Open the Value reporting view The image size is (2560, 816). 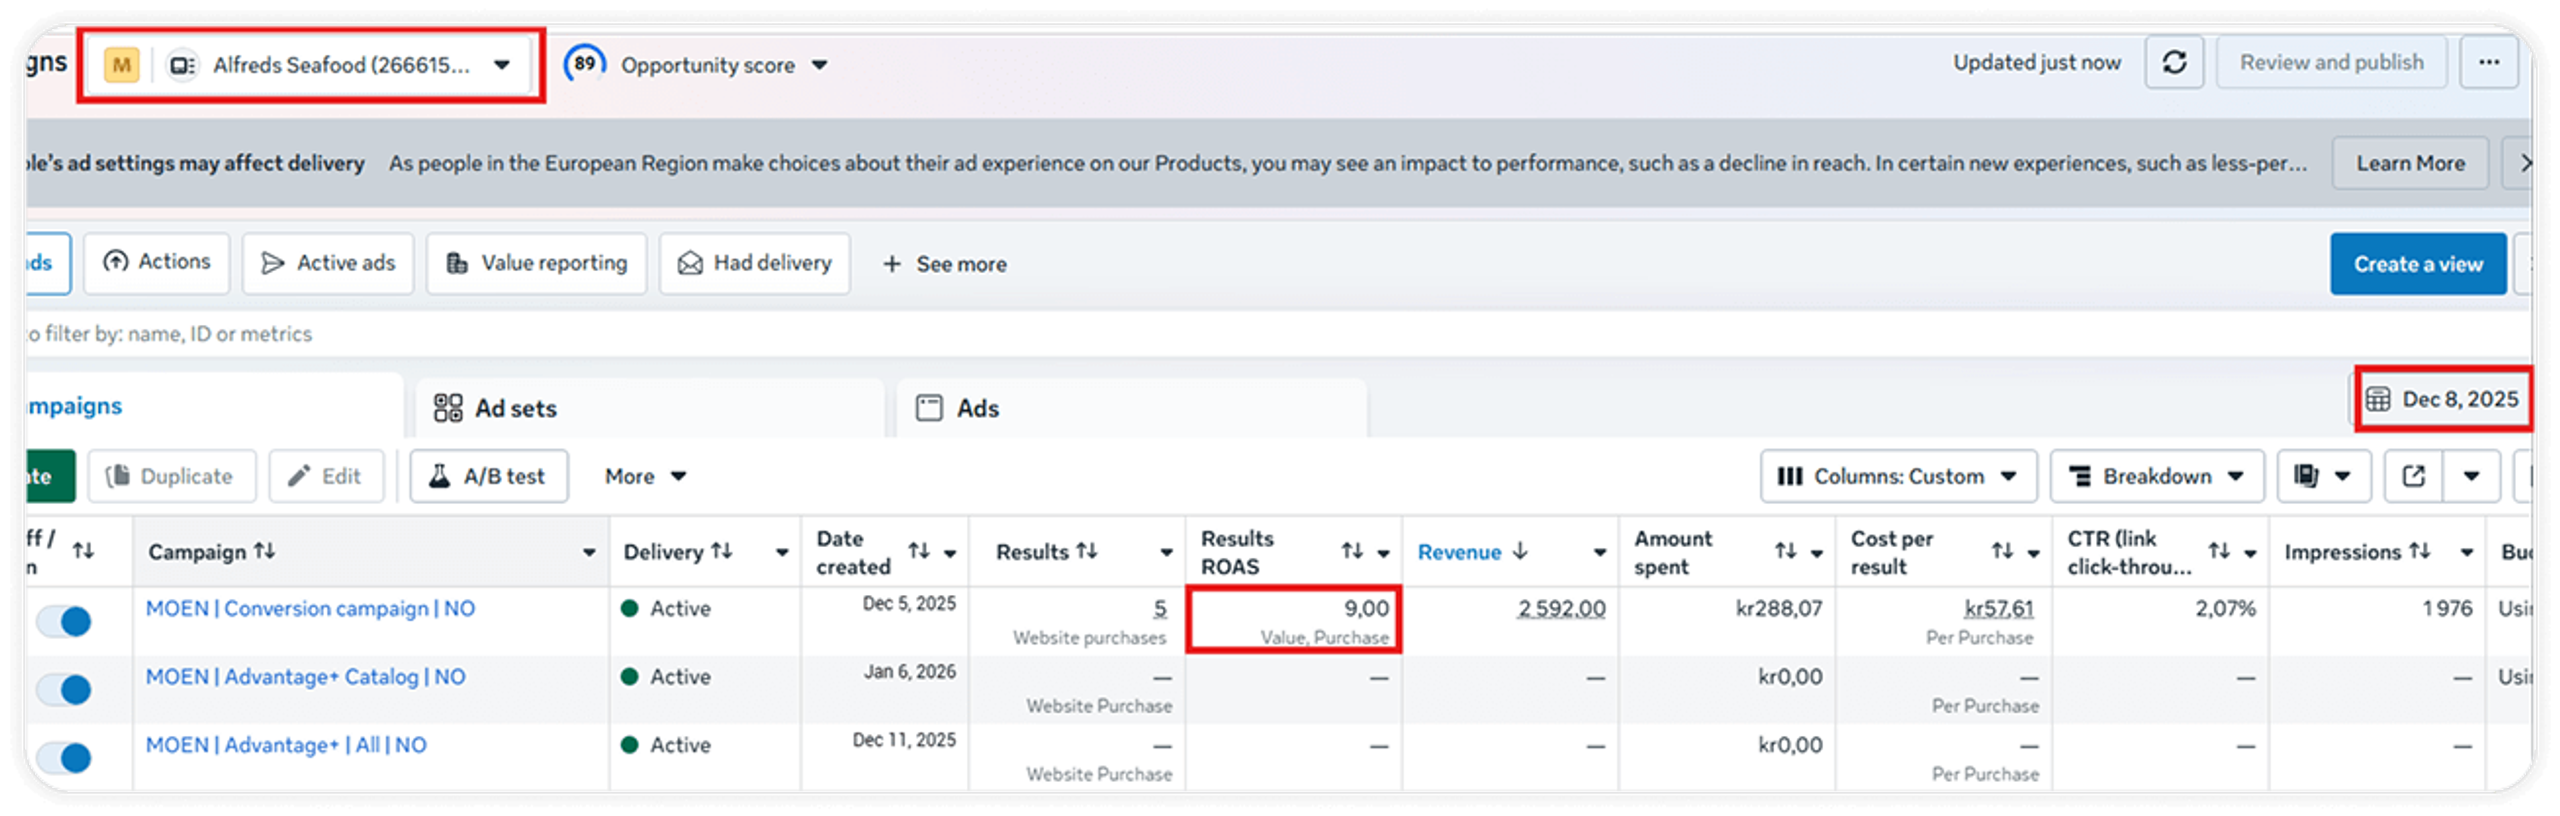click(537, 263)
